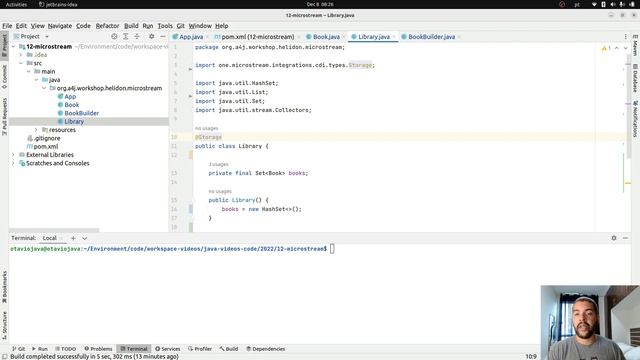Open the Notifications tool window
This screenshot has height=360, width=640.
coord(635,119)
